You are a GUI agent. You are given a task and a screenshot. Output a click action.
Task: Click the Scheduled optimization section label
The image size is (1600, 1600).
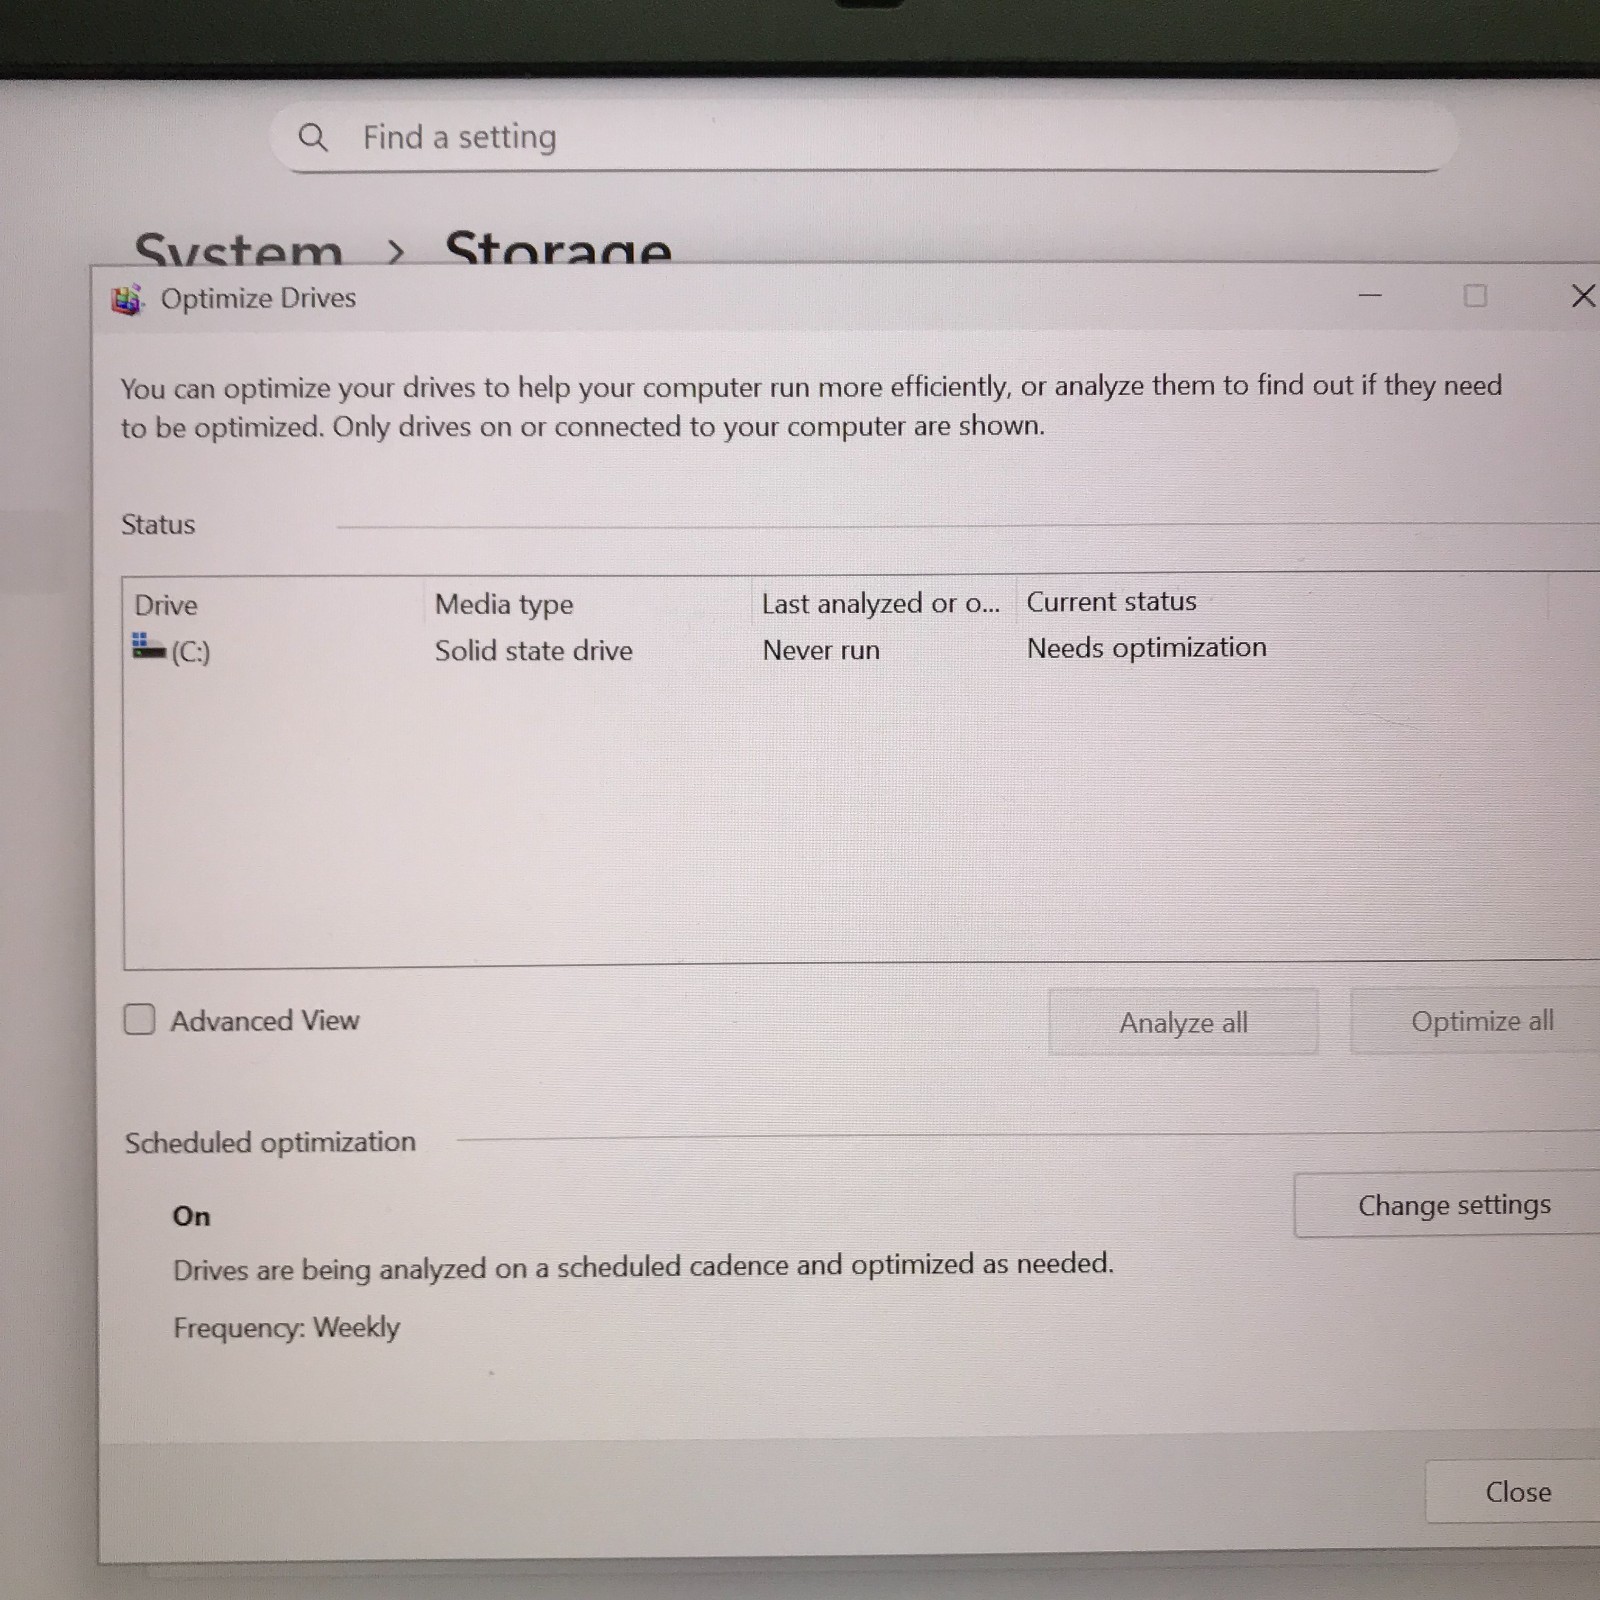coord(270,1142)
